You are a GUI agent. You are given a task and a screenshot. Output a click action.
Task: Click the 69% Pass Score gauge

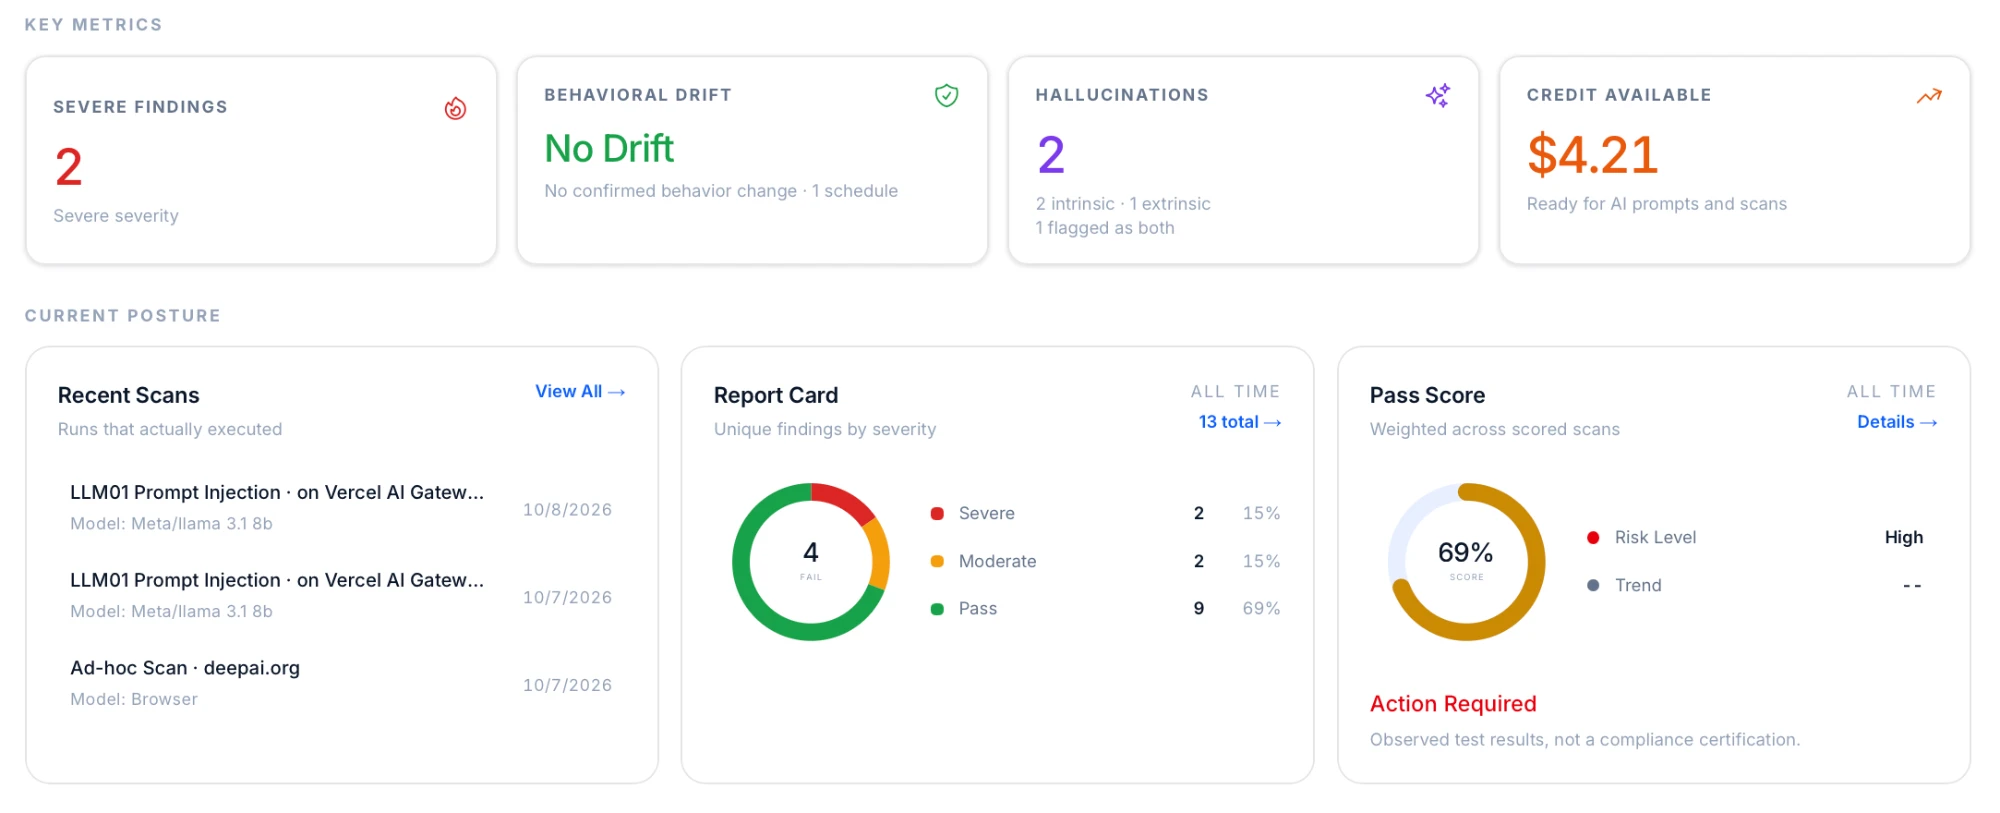pyautogui.click(x=1466, y=561)
